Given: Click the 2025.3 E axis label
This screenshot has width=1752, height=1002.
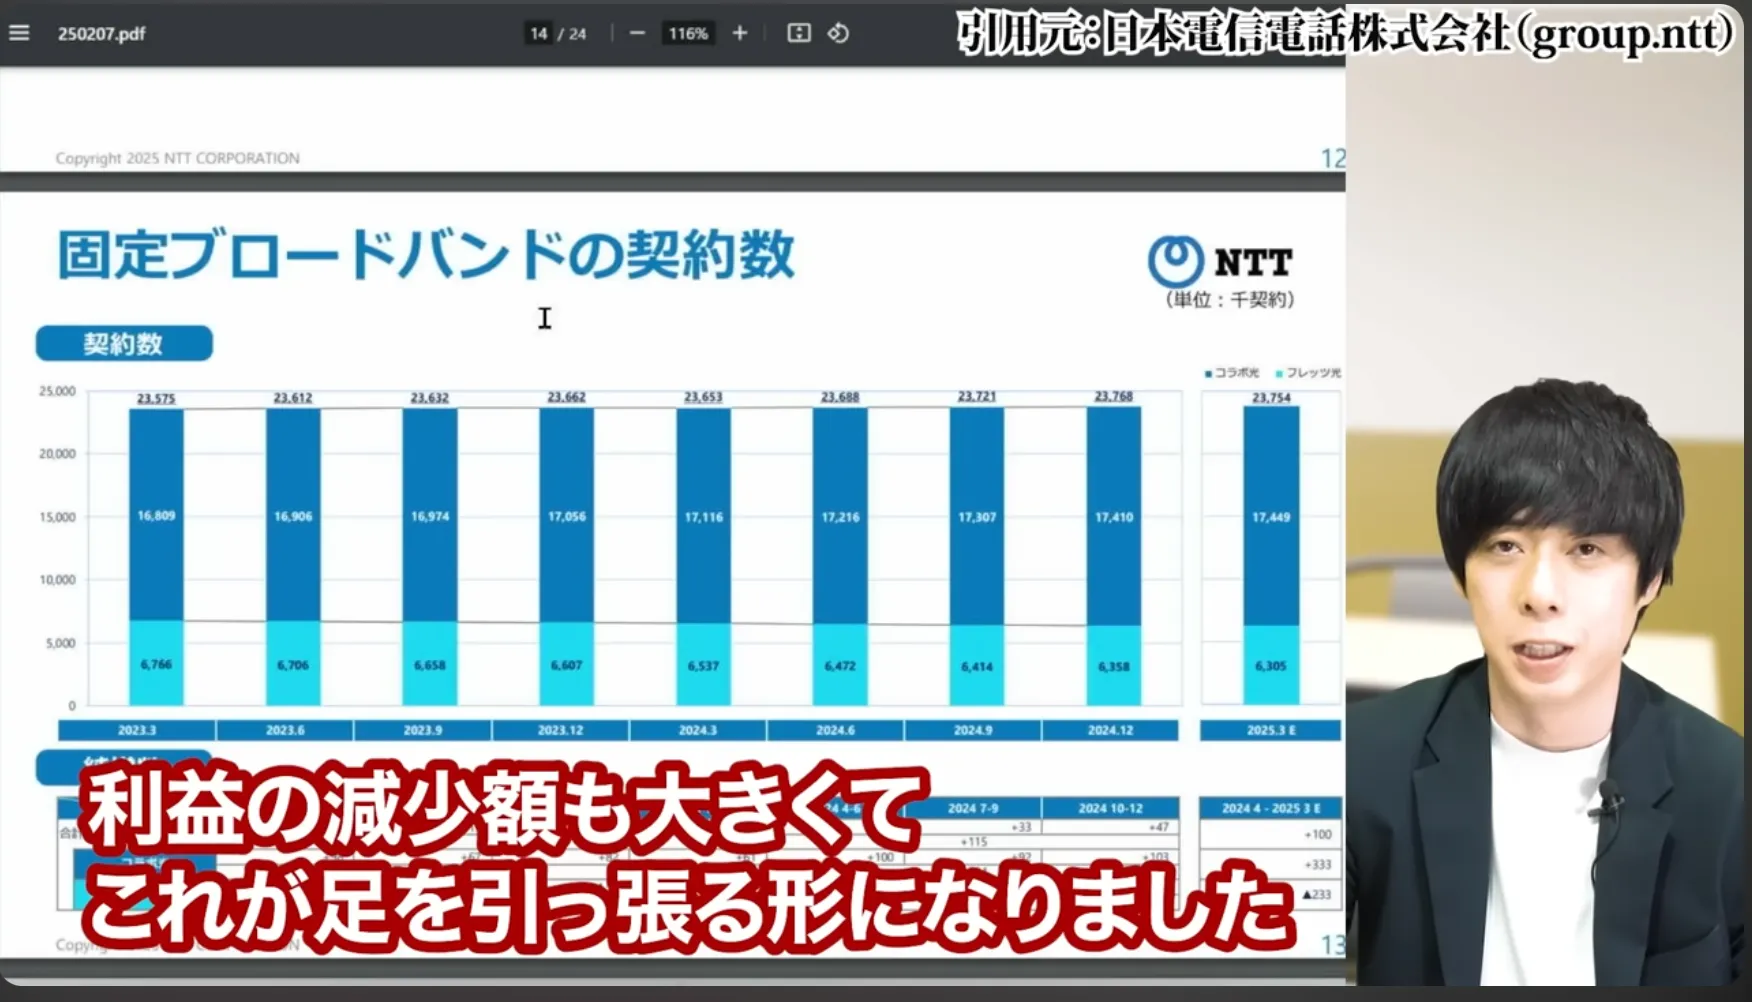Looking at the screenshot, I should point(1271,730).
